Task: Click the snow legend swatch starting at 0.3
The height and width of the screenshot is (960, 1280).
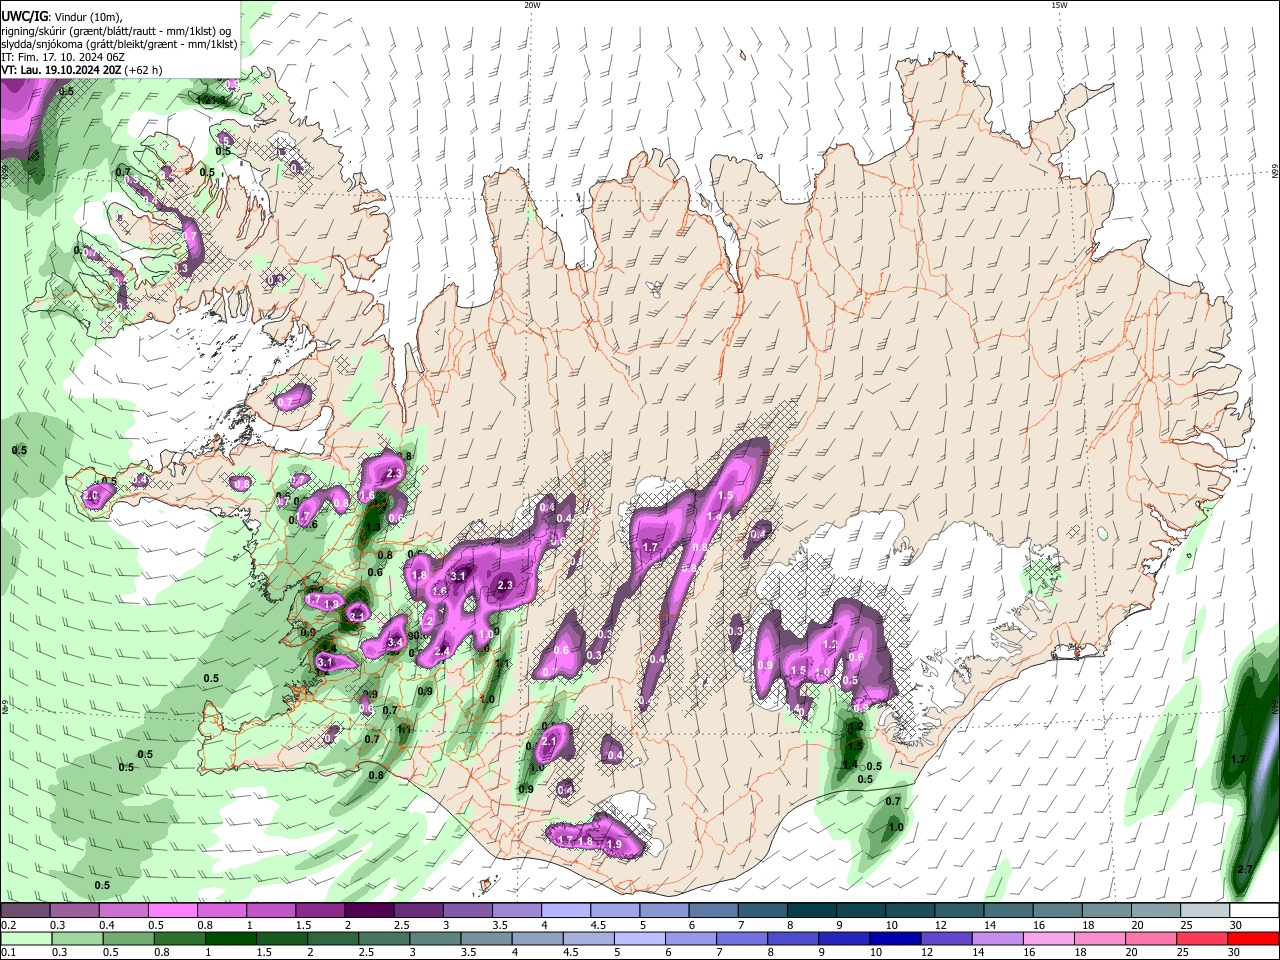Action: [74, 911]
